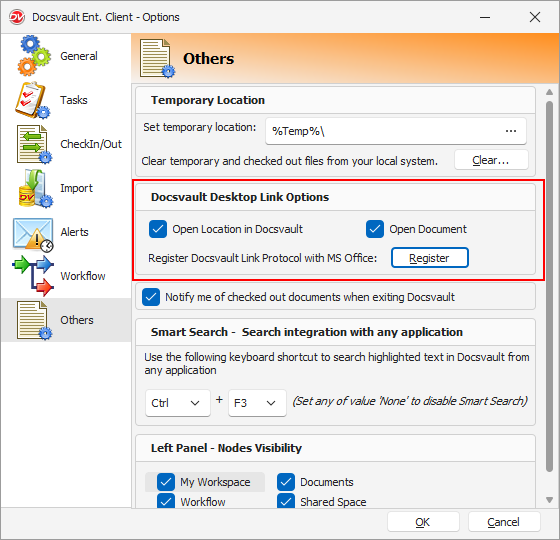The image size is (560, 540).
Task: Click the Workflow arrows icon
Action: [33, 276]
